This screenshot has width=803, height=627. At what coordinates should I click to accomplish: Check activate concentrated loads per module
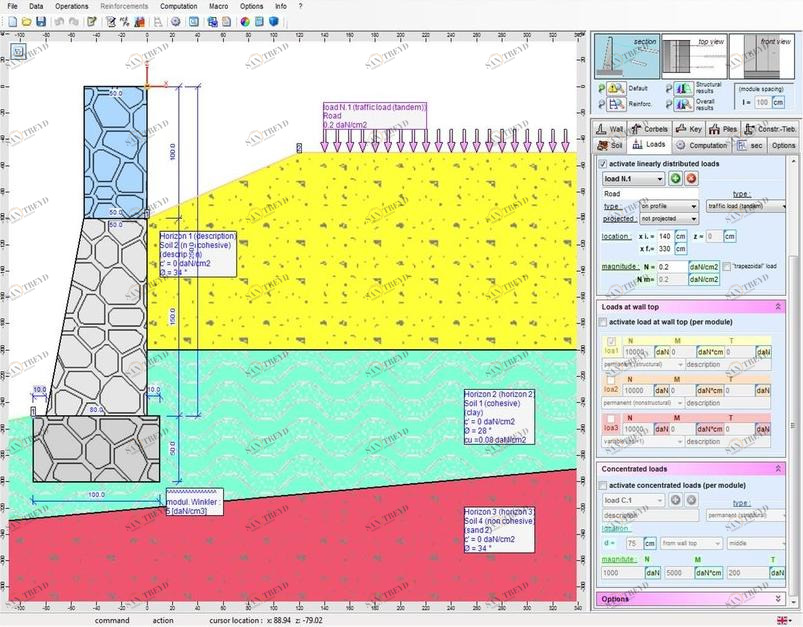coord(602,484)
